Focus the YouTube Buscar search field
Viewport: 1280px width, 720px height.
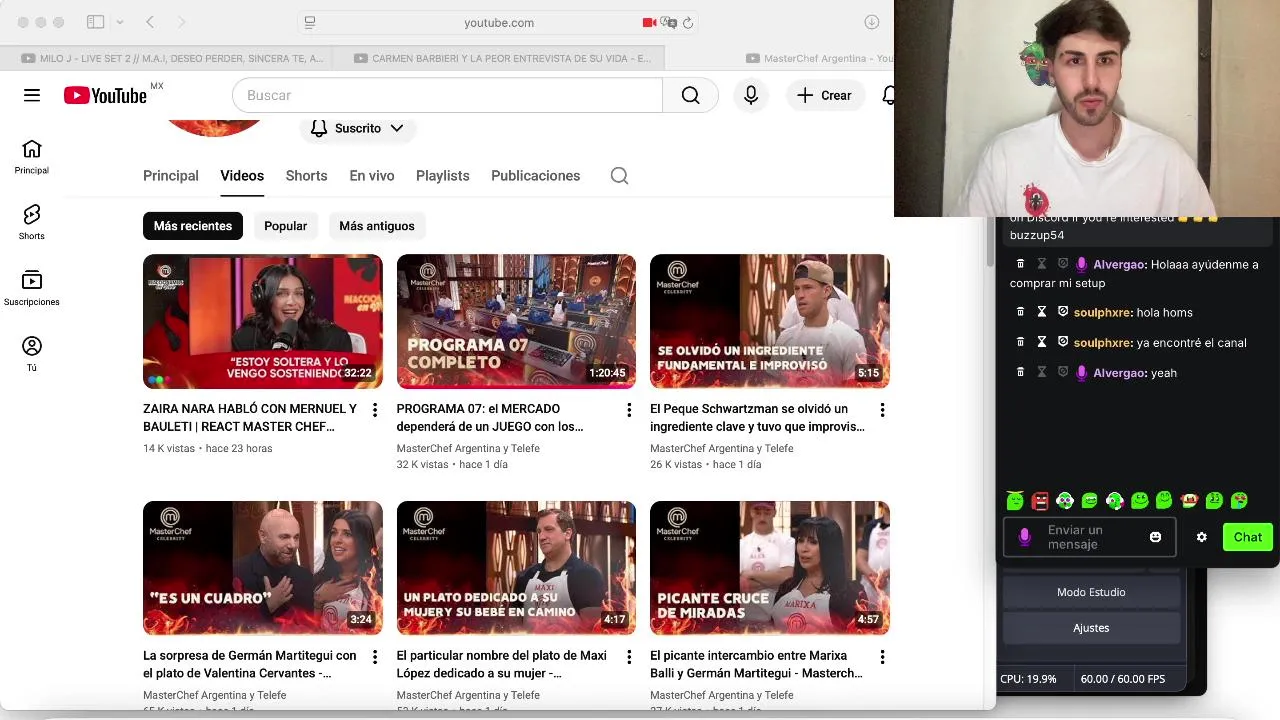point(447,95)
